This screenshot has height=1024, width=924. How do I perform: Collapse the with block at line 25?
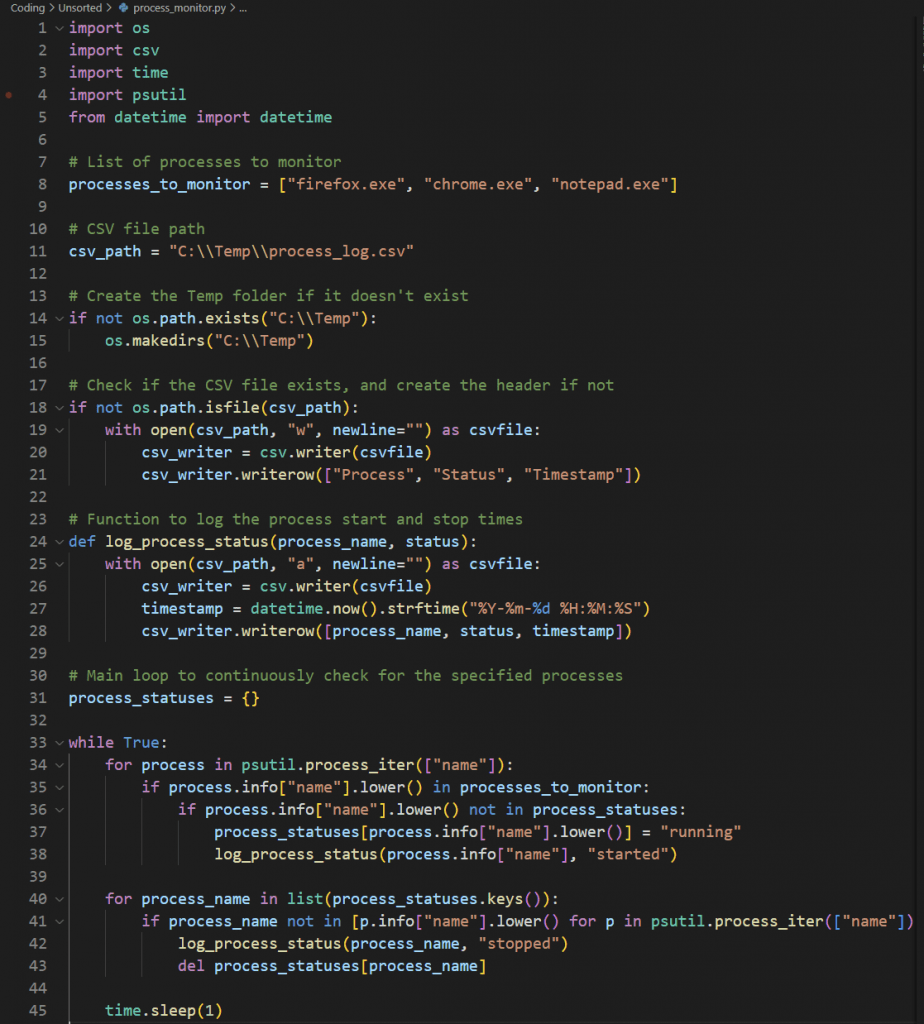[x=59, y=564]
